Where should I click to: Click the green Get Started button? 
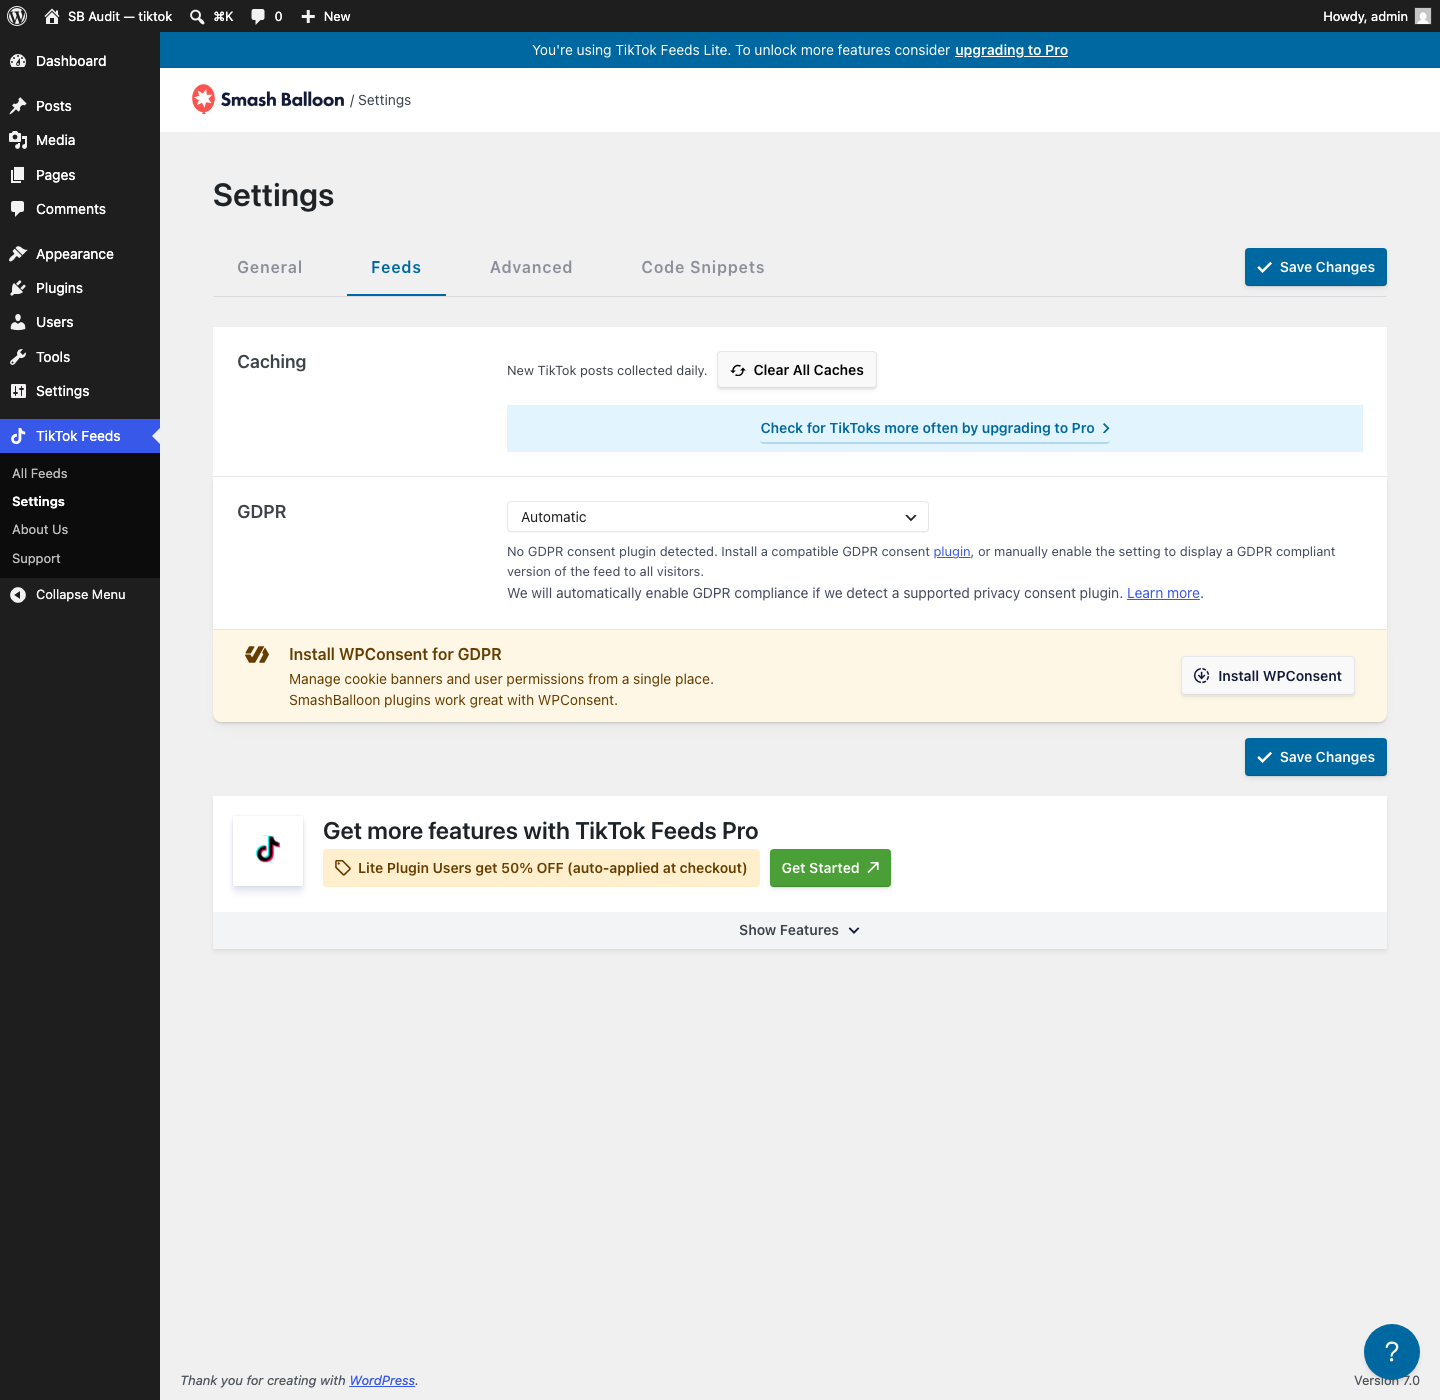[830, 868]
